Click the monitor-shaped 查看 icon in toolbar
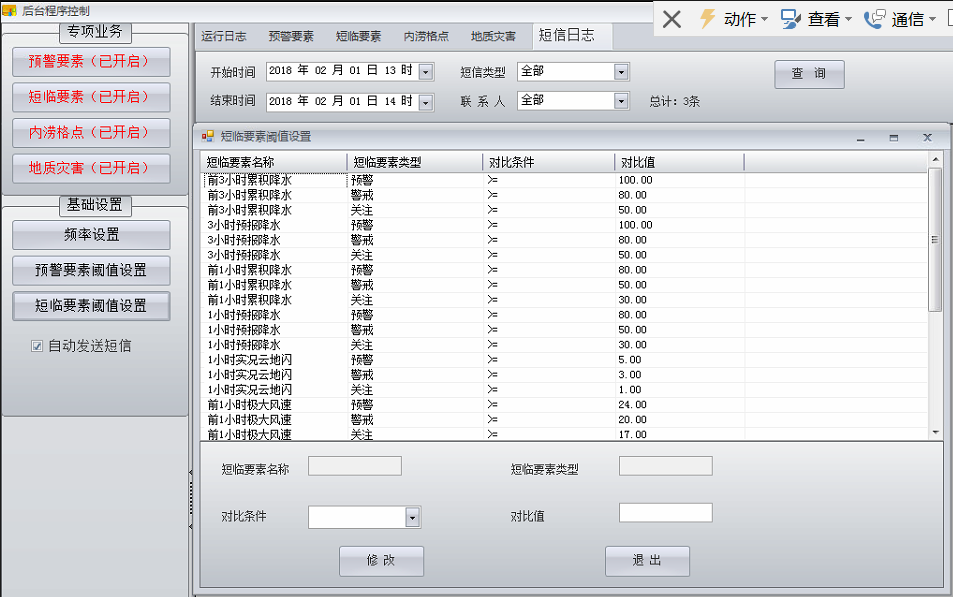 click(x=790, y=20)
